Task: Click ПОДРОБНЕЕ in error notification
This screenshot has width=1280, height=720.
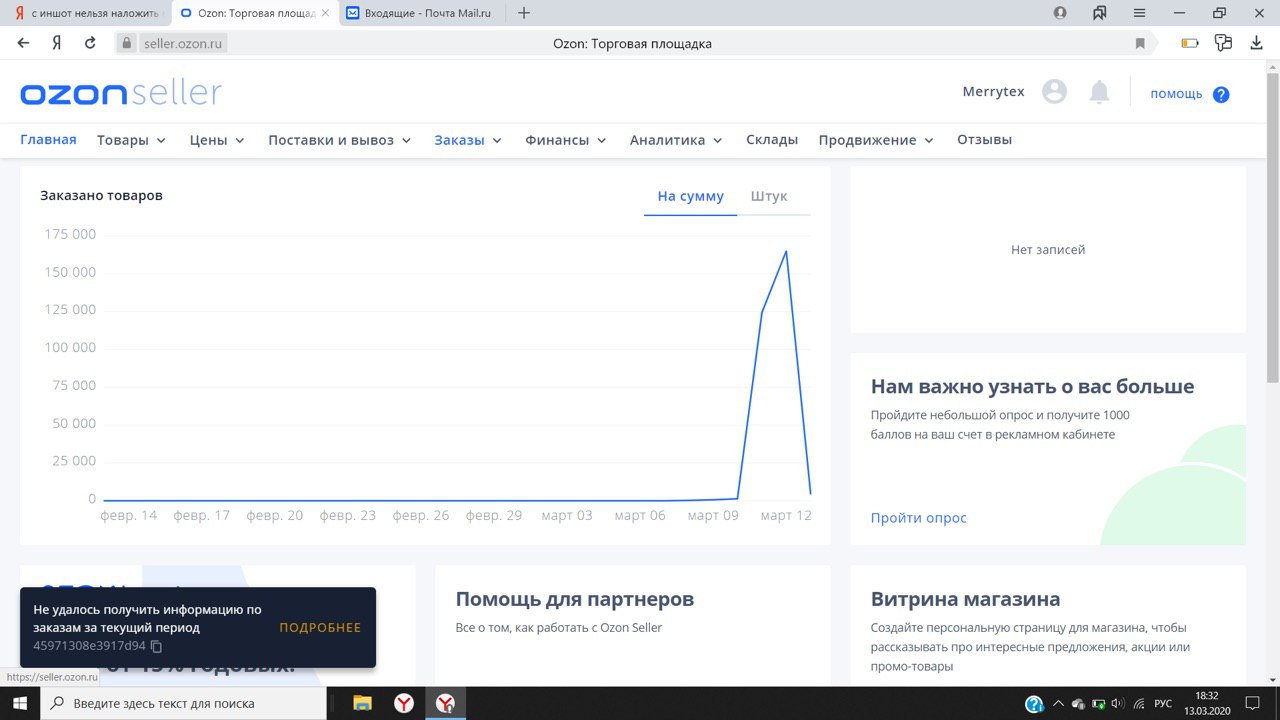Action: (320, 628)
